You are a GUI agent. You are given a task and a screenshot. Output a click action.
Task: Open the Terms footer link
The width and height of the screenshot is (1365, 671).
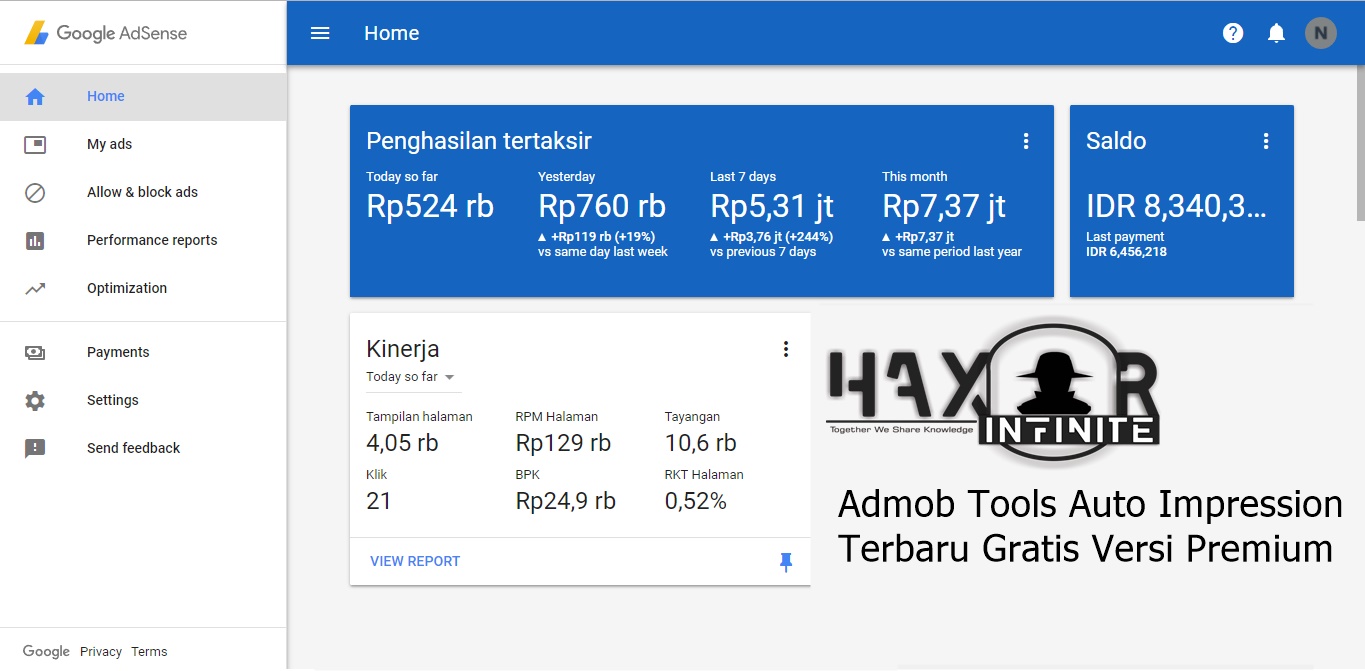[x=149, y=652]
